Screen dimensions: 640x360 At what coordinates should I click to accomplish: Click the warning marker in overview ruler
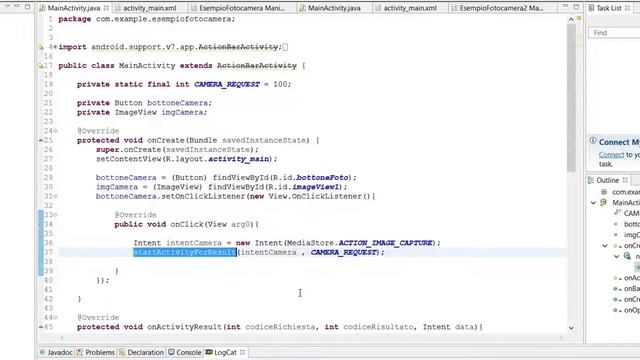click(x=579, y=19)
